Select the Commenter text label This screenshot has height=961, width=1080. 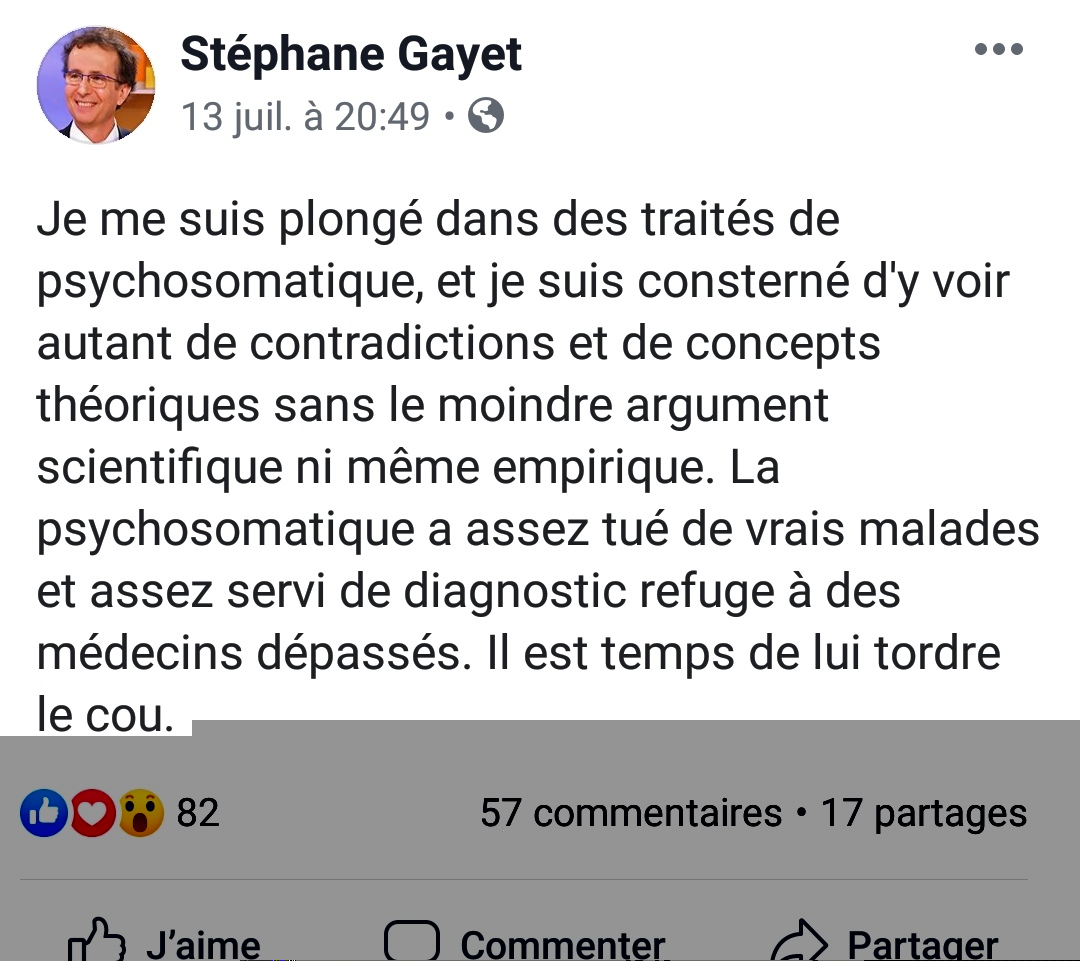(x=563, y=944)
